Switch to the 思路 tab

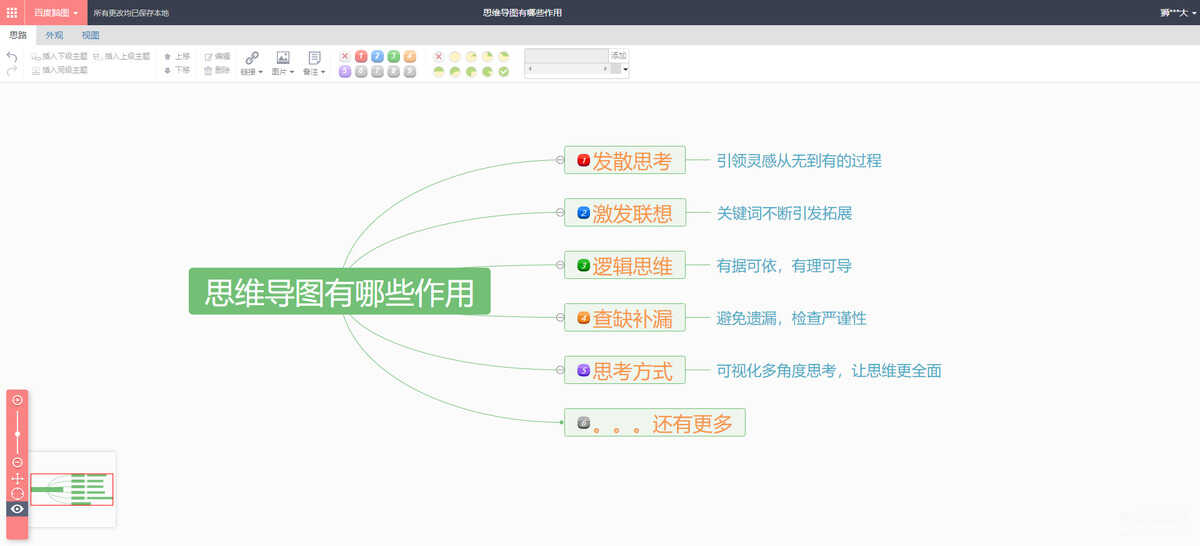click(18, 35)
